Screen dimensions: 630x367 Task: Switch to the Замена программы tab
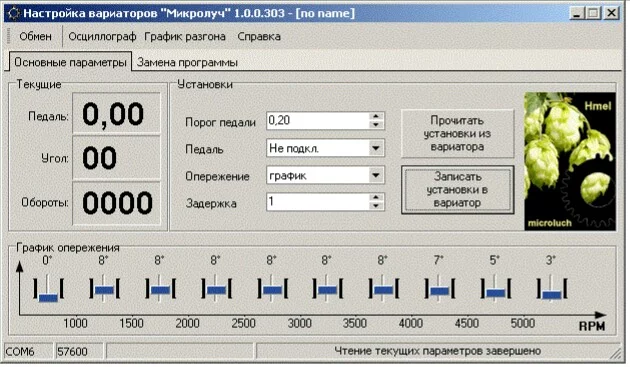coord(187,62)
